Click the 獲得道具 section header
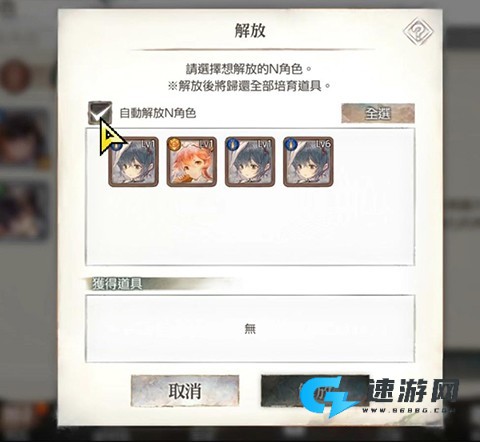480x442 pixels. point(117,284)
